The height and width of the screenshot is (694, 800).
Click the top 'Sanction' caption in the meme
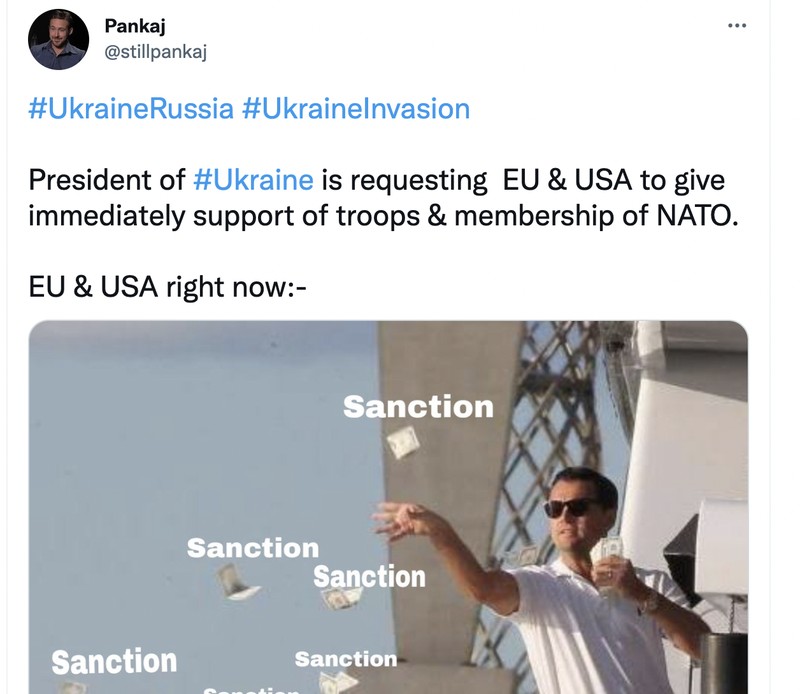(418, 407)
